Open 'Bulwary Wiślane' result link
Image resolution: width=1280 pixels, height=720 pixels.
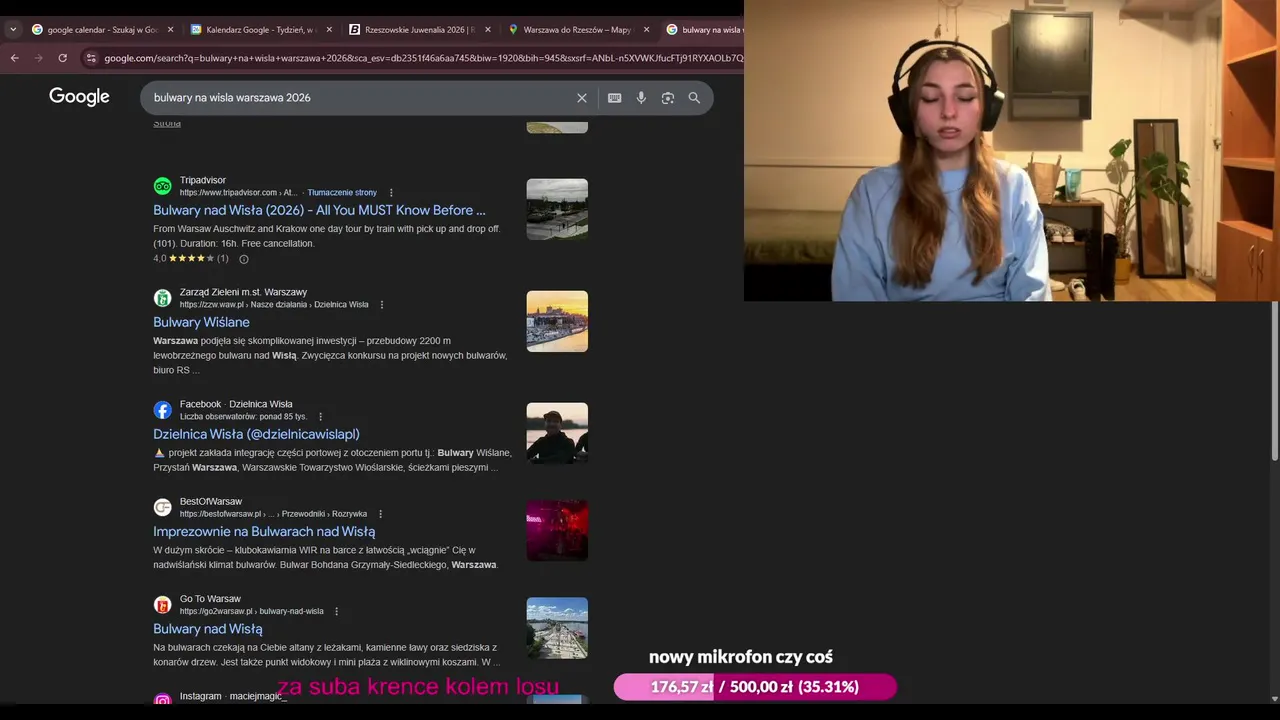pos(201,322)
